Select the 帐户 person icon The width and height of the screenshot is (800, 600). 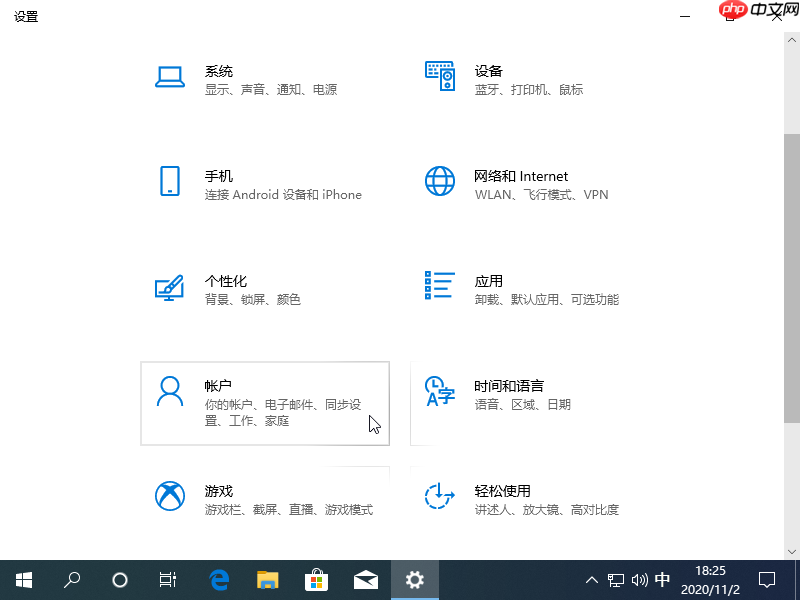168,392
